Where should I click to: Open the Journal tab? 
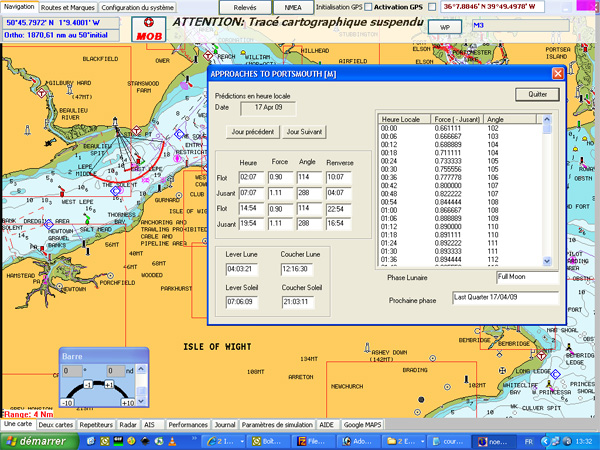(225, 425)
